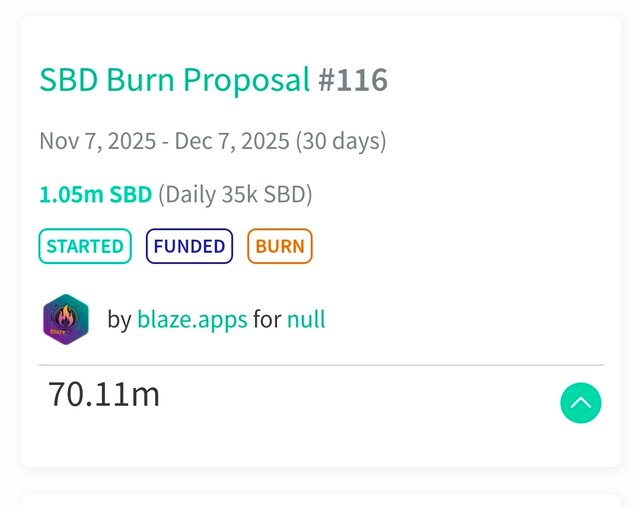This screenshot has height=506, width=640.
Task: Click the orange BURN badge
Action: coord(280,246)
